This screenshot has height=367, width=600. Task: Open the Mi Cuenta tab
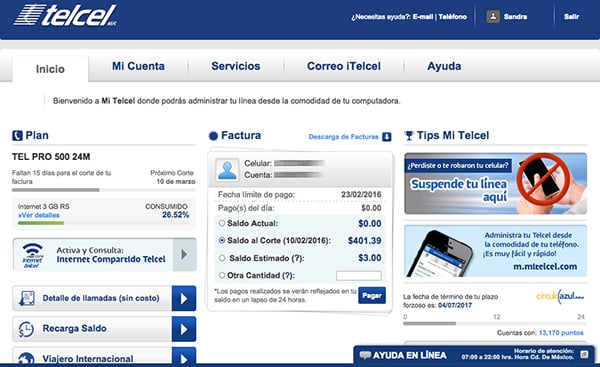pyautogui.click(x=138, y=66)
